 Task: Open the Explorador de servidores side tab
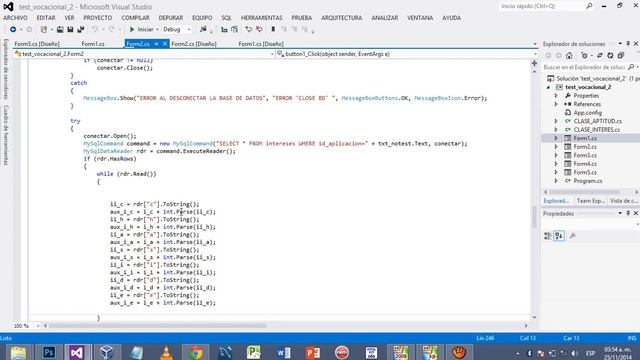[6, 69]
